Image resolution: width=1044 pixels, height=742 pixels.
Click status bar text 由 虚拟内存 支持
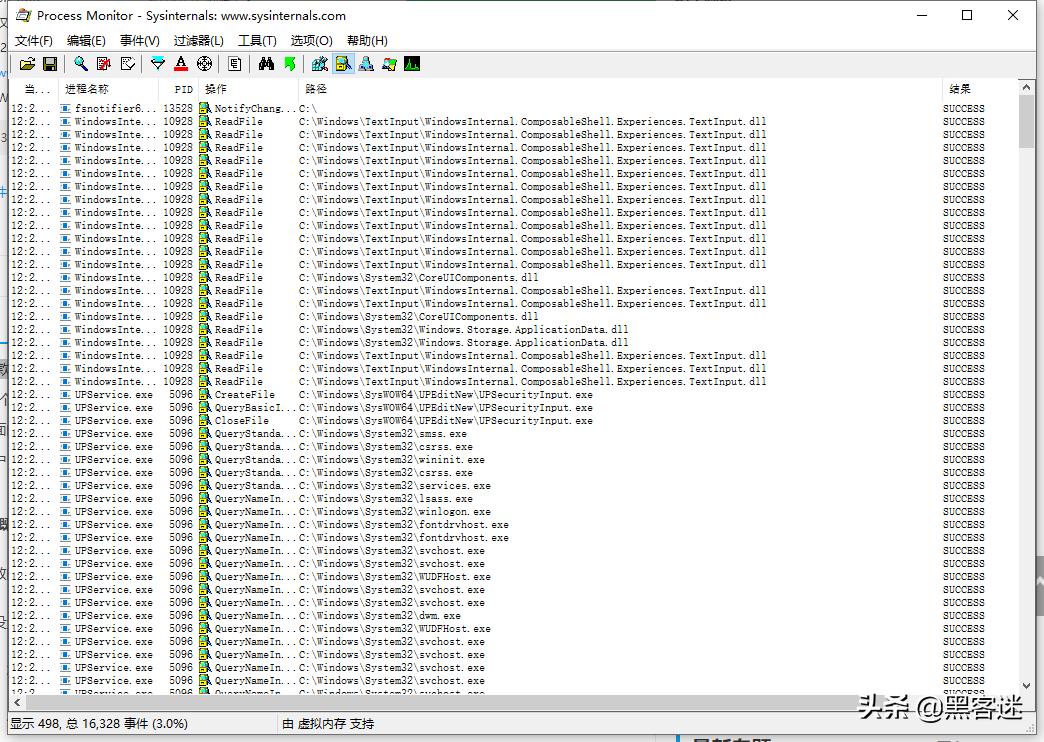(328, 723)
